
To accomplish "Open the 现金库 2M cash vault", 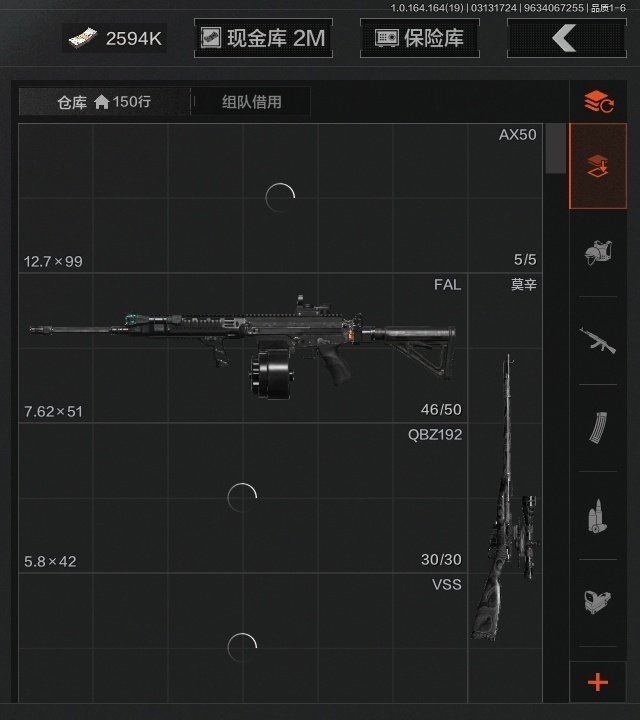I will click(264, 38).
